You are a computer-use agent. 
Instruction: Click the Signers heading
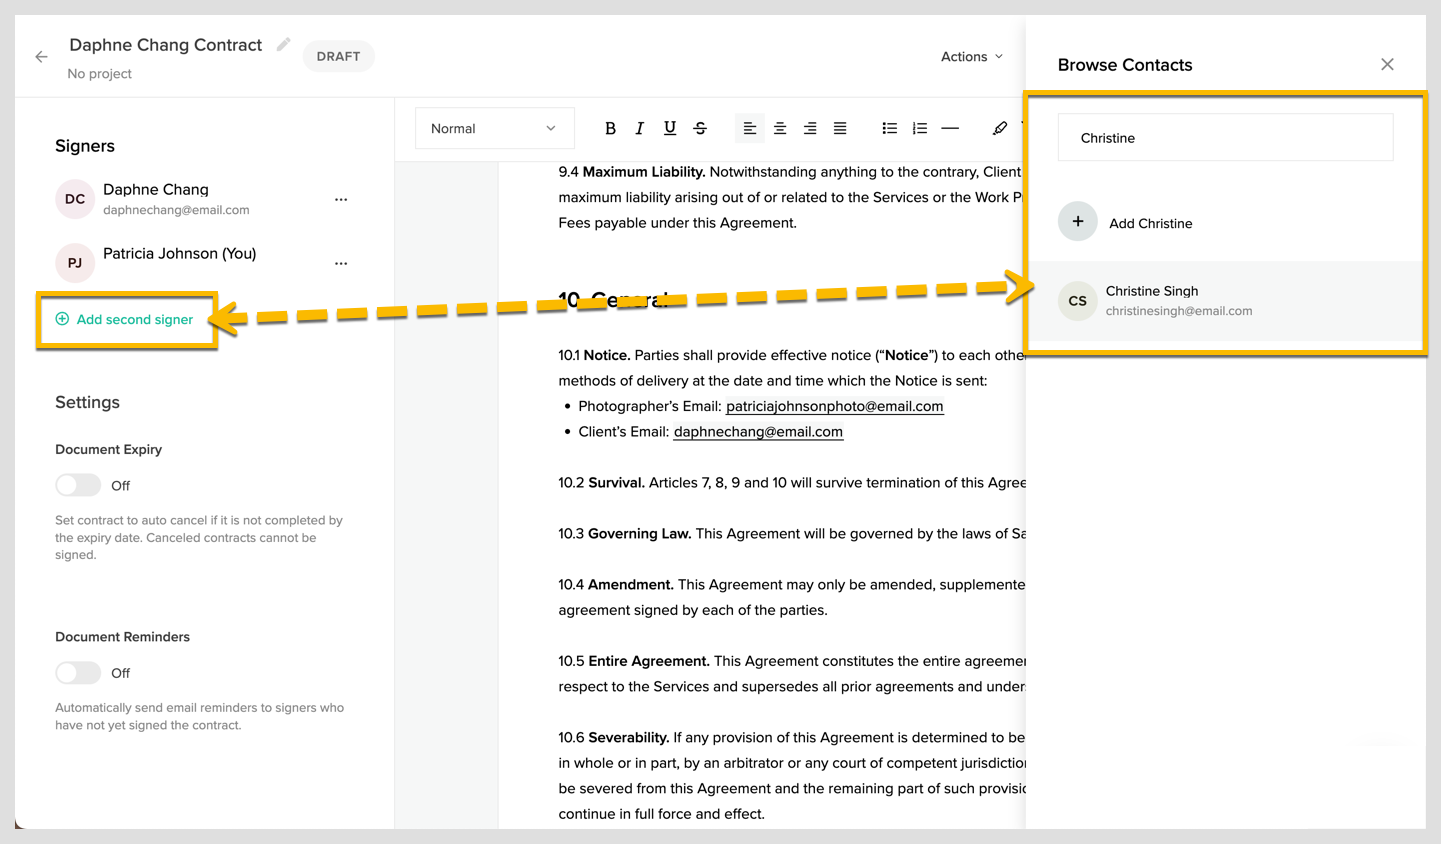pos(85,146)
